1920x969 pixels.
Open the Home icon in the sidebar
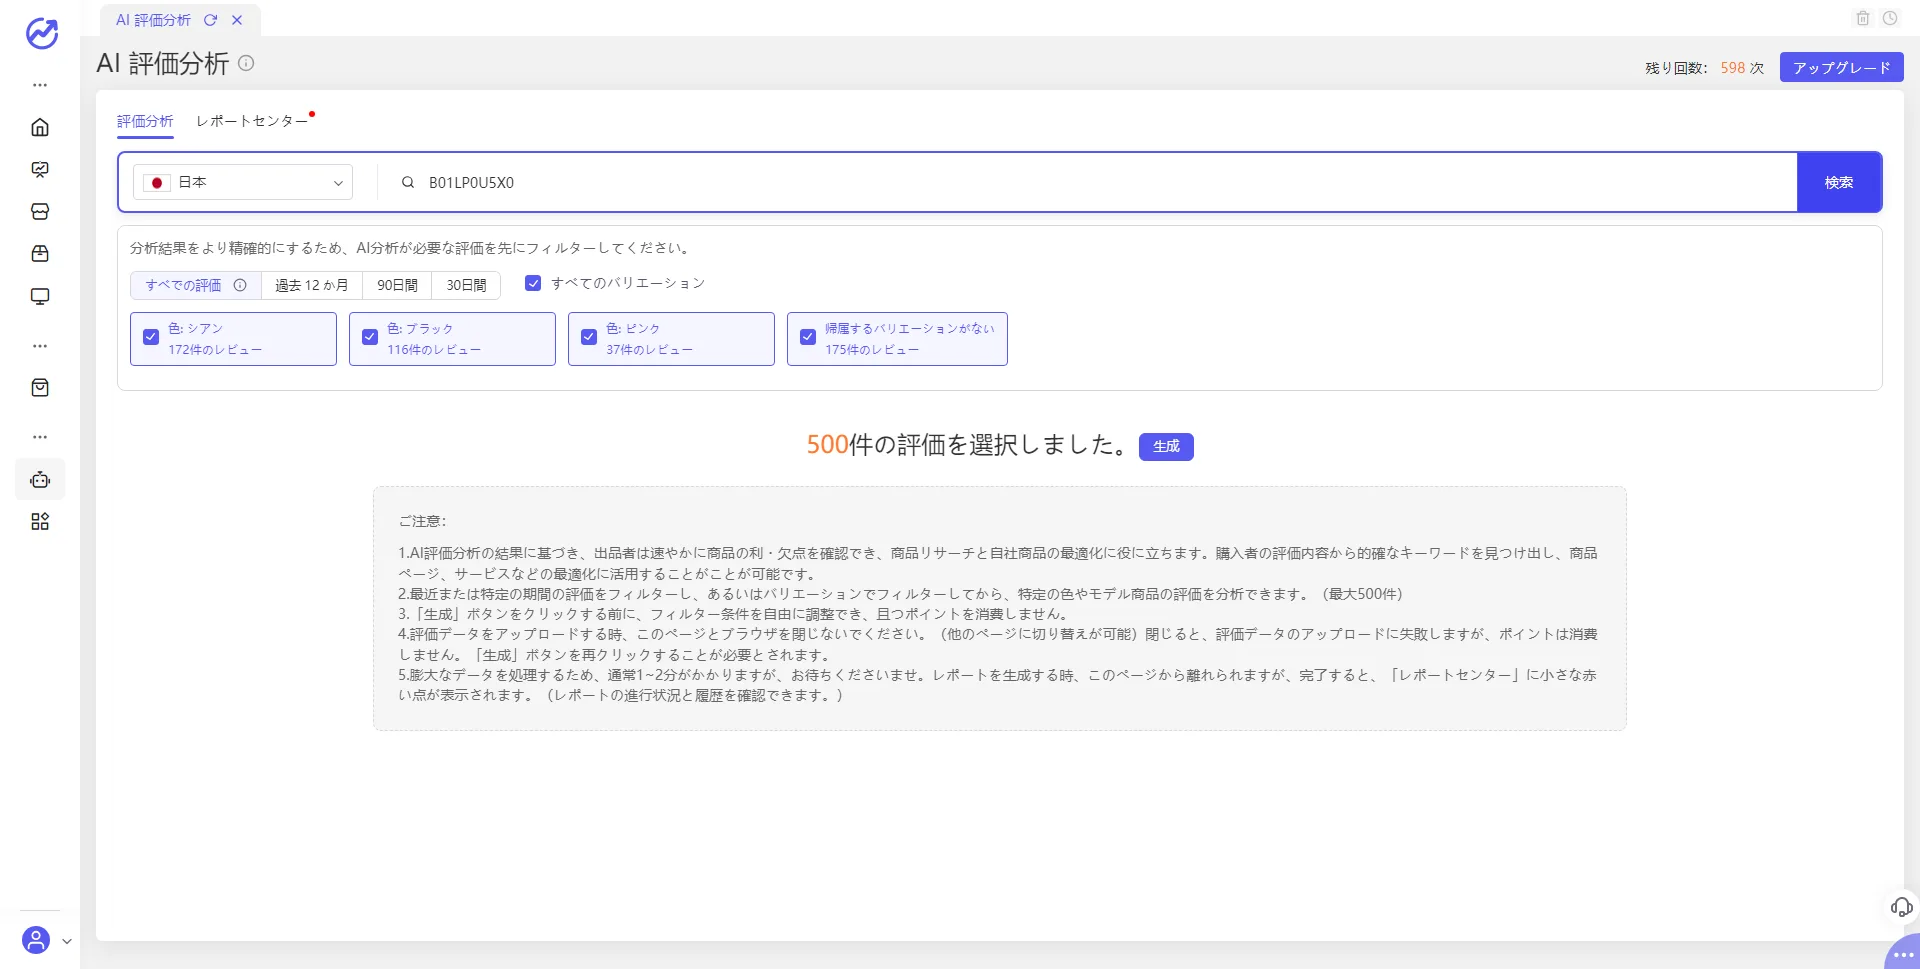tap(40, 127)
